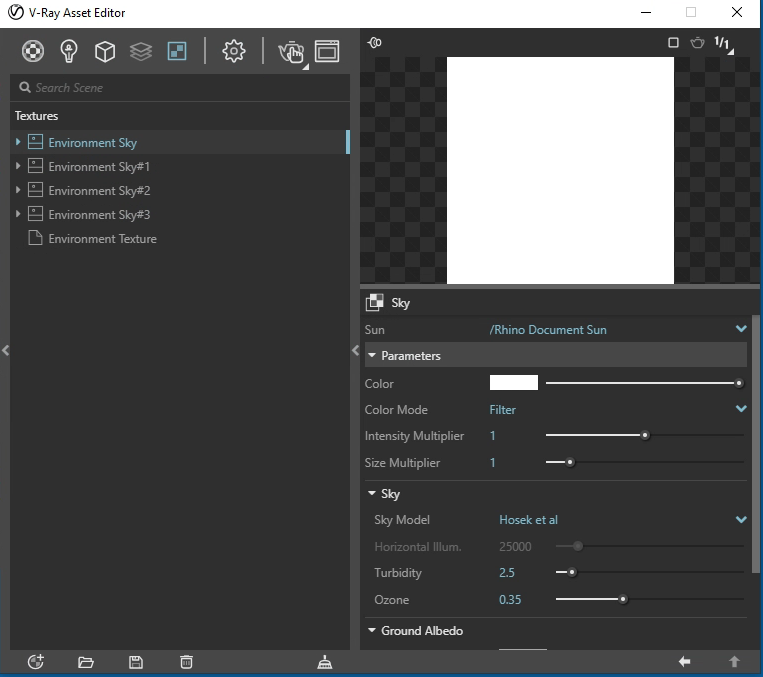Image resolution: width=763 pixels, height=677 pixels.
Task: Click the white texture preview thumbnail
Action: tap(560, 170)
